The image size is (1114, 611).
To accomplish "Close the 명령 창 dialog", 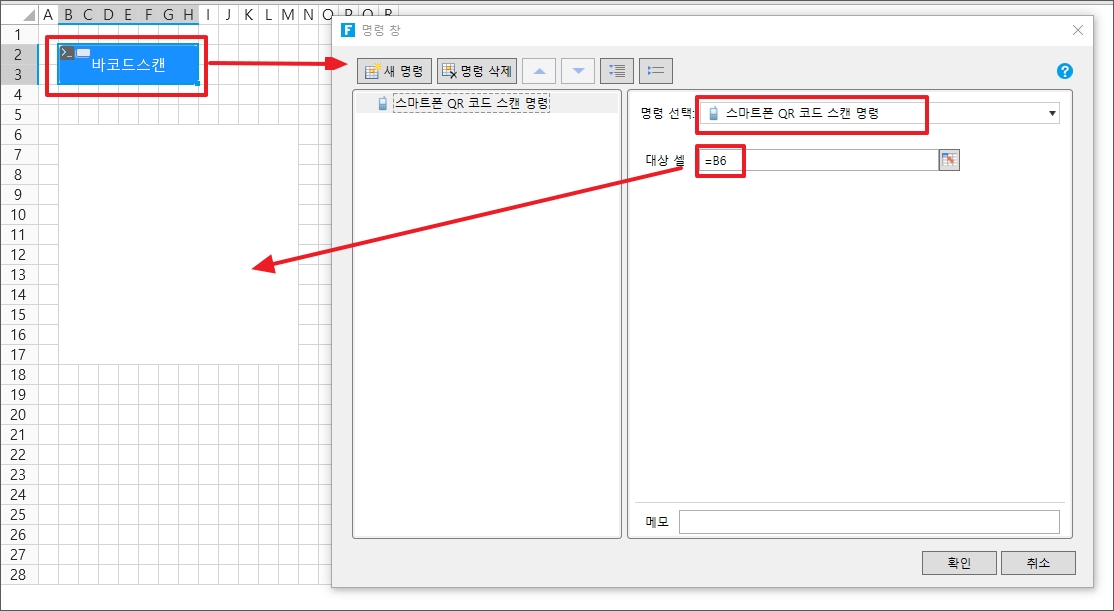I will click(1078, 30).
